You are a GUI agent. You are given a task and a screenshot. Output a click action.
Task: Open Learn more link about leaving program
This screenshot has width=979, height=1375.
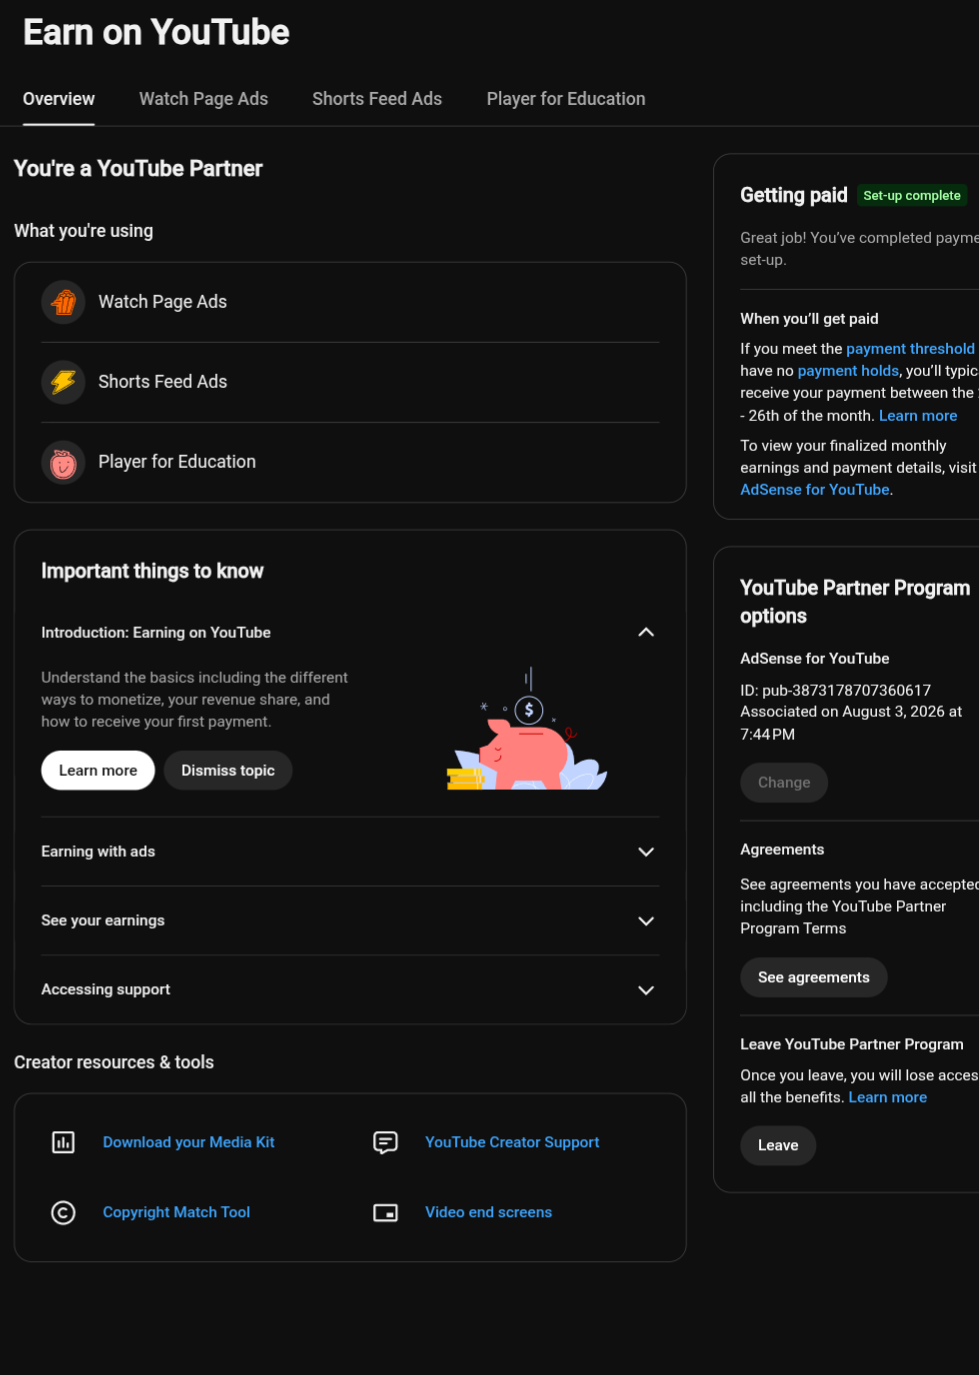point(888,1097)
